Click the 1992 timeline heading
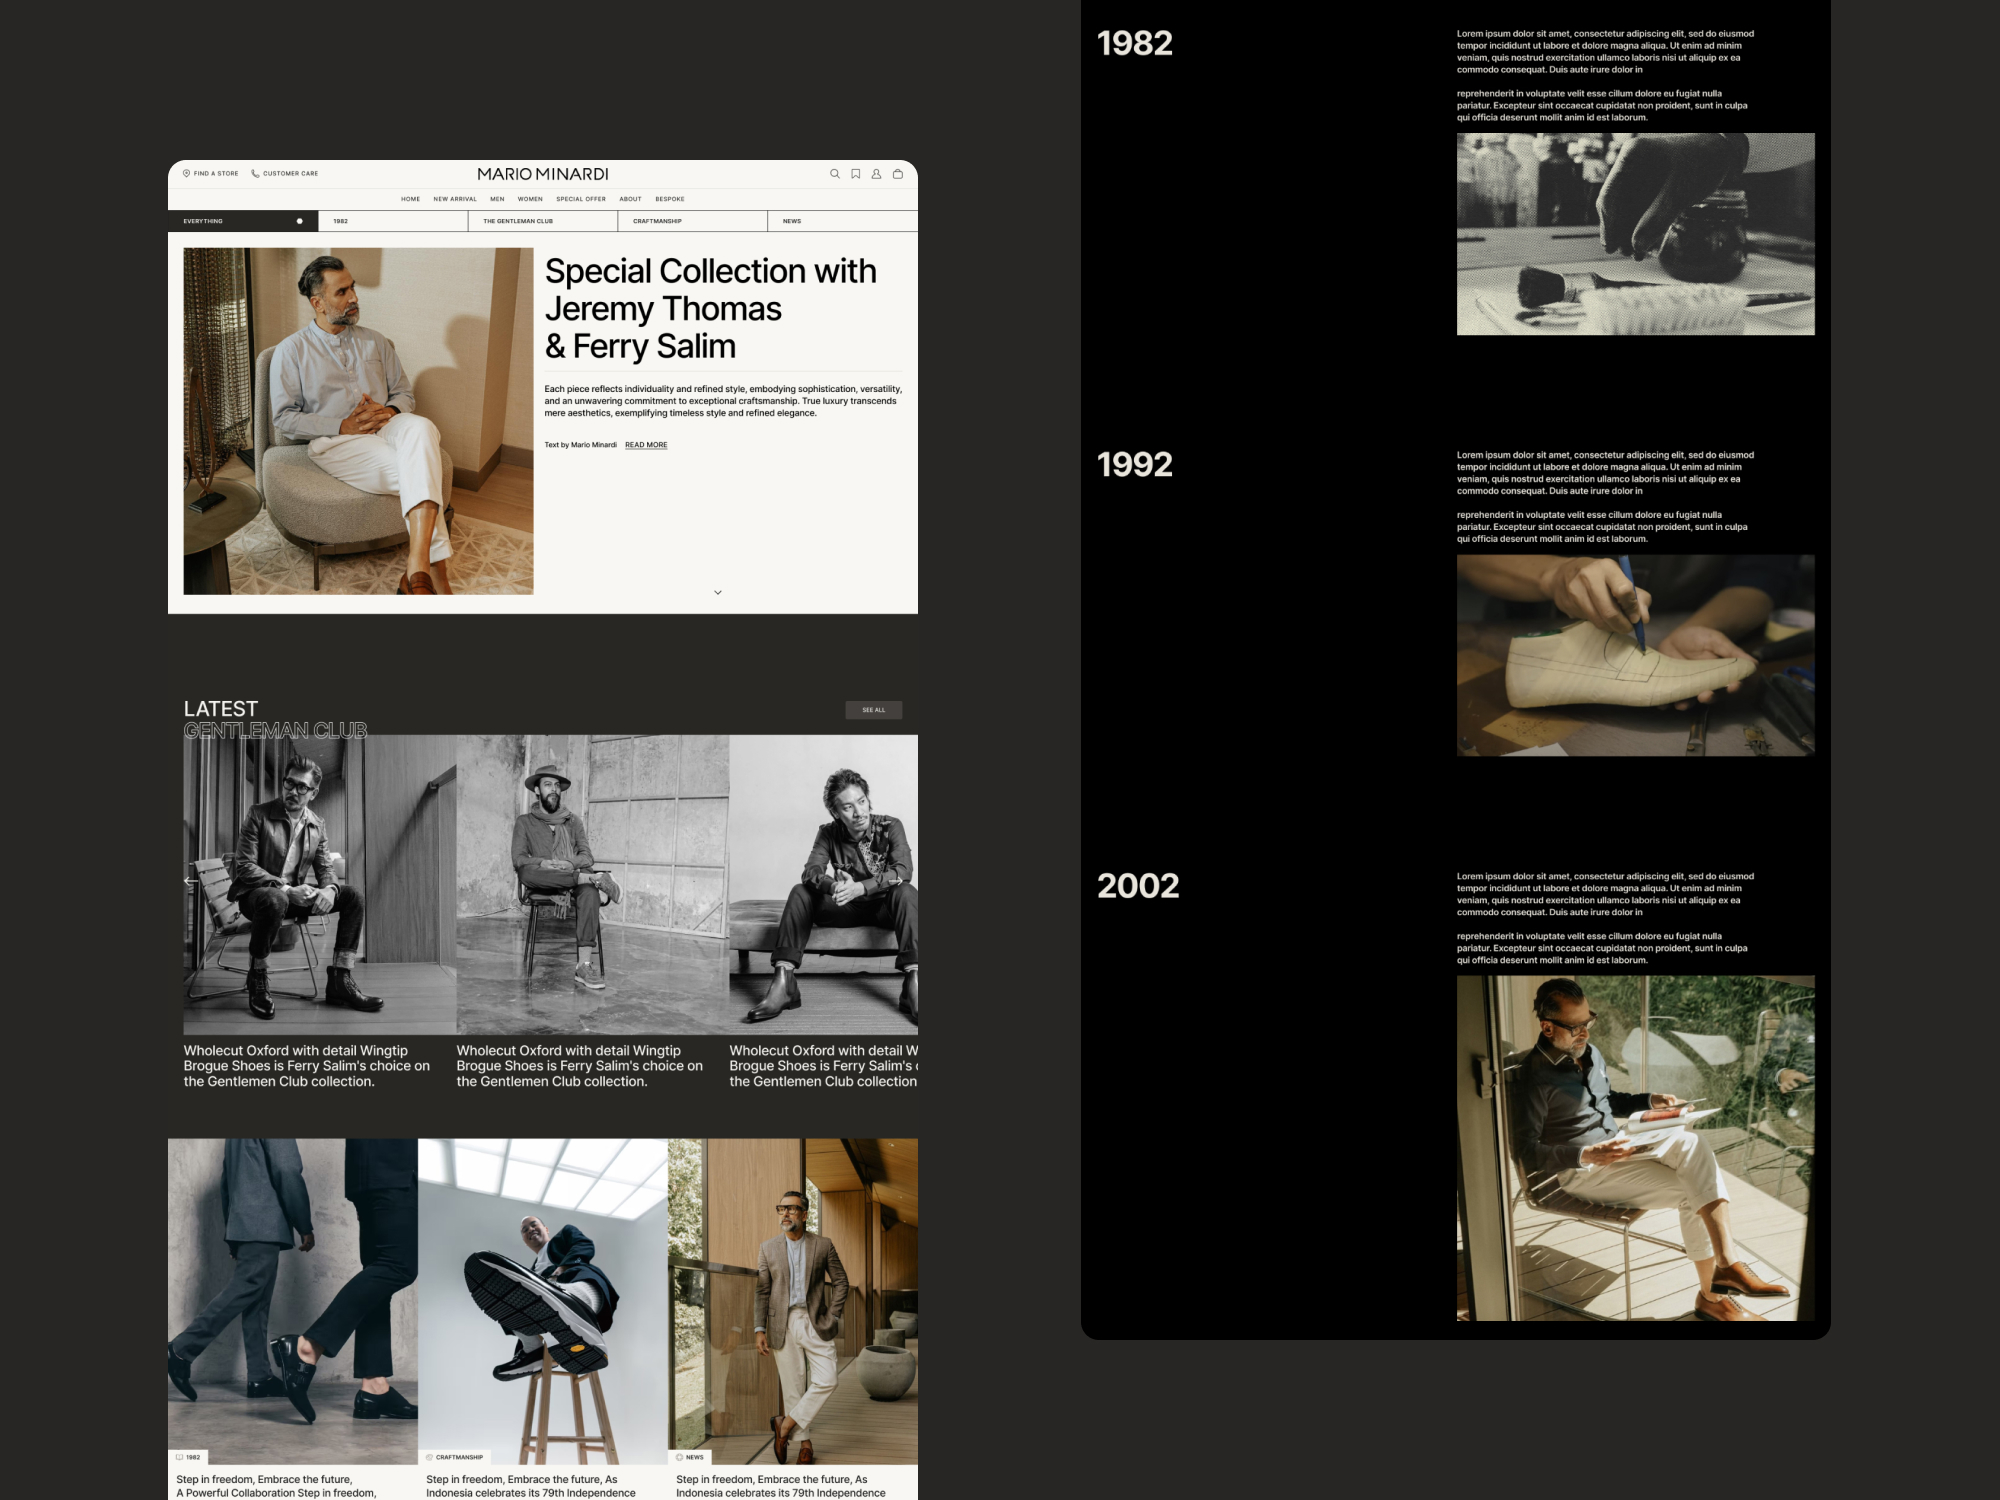Image resolution: width=2000 pixels, height=1500 pixels. [1135, 464]
